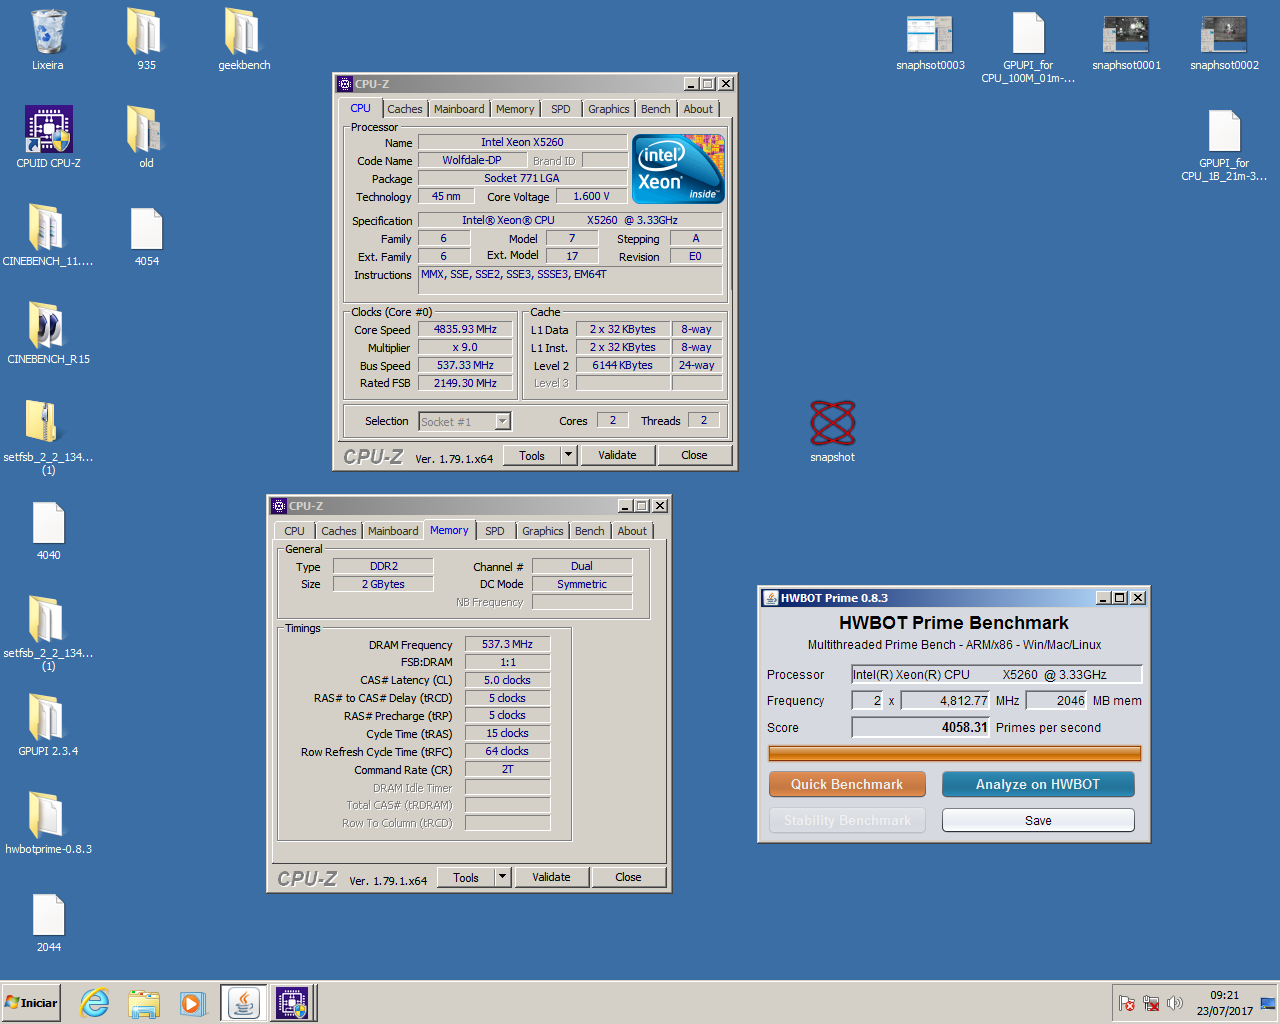Click the orange HWBOT Prime progress bar
The height and width of the screenshot is (1024, 1280).
[954, 753]
